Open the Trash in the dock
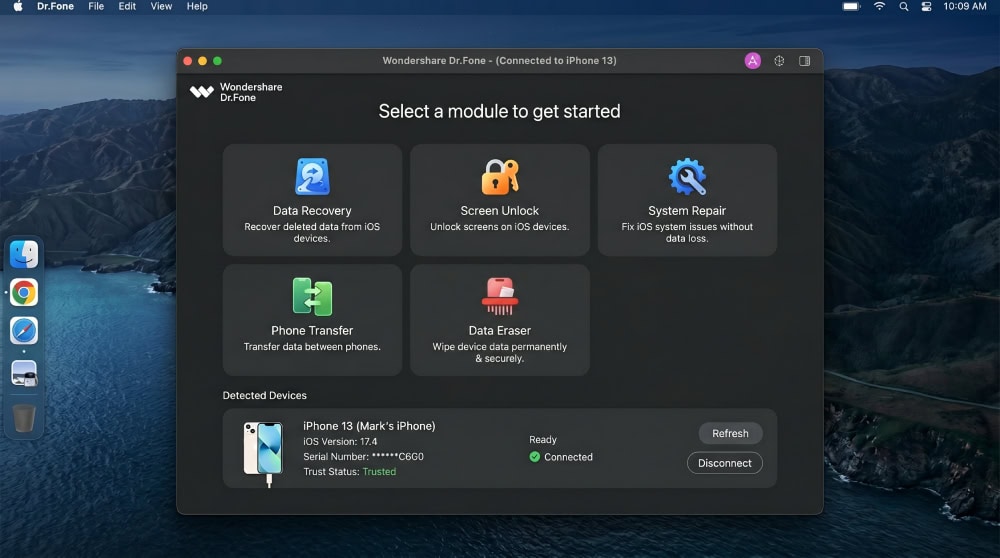Screen dimensions: 1000x558 coord(24,418)
